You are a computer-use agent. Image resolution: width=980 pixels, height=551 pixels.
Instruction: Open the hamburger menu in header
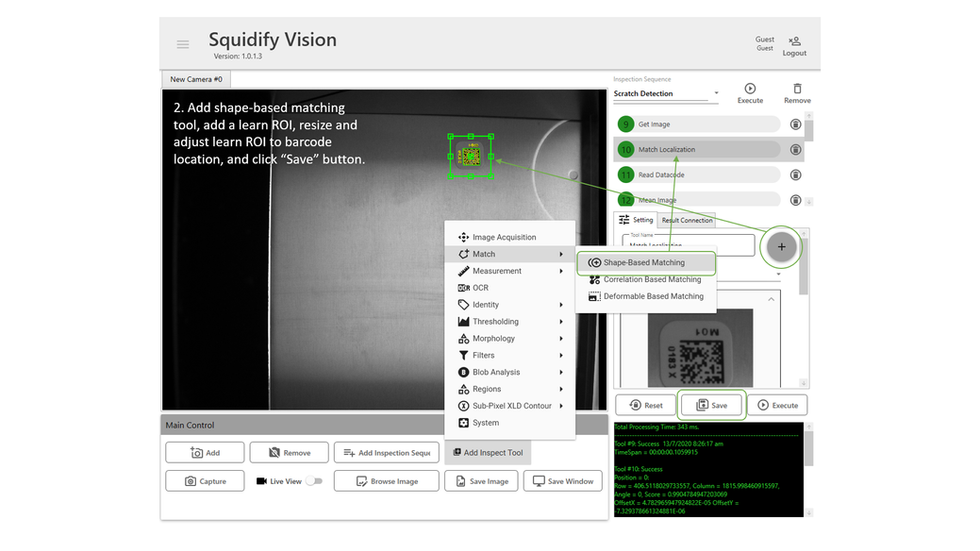point(182,44)
